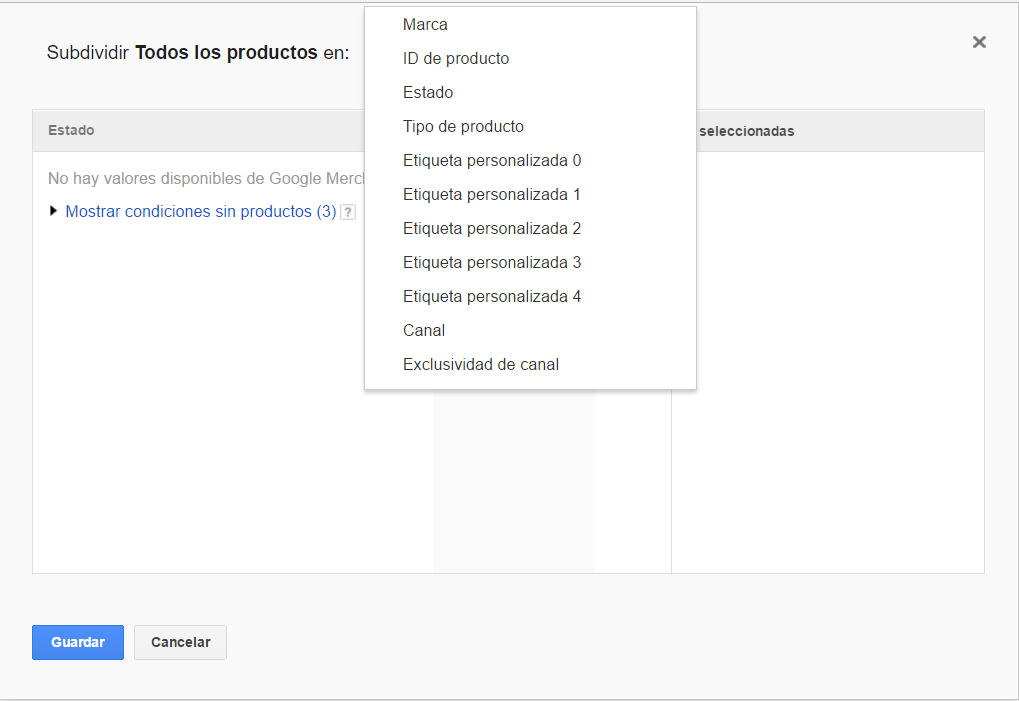Select Marca from the dropdown list
Screen dimensions: 1019x701
point(530,25)
